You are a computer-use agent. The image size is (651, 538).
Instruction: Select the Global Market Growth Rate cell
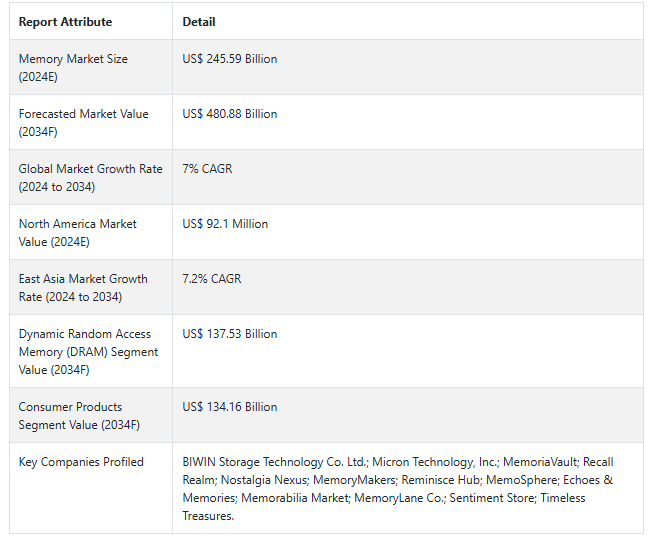pyautogui.click(x=91, y=177)
